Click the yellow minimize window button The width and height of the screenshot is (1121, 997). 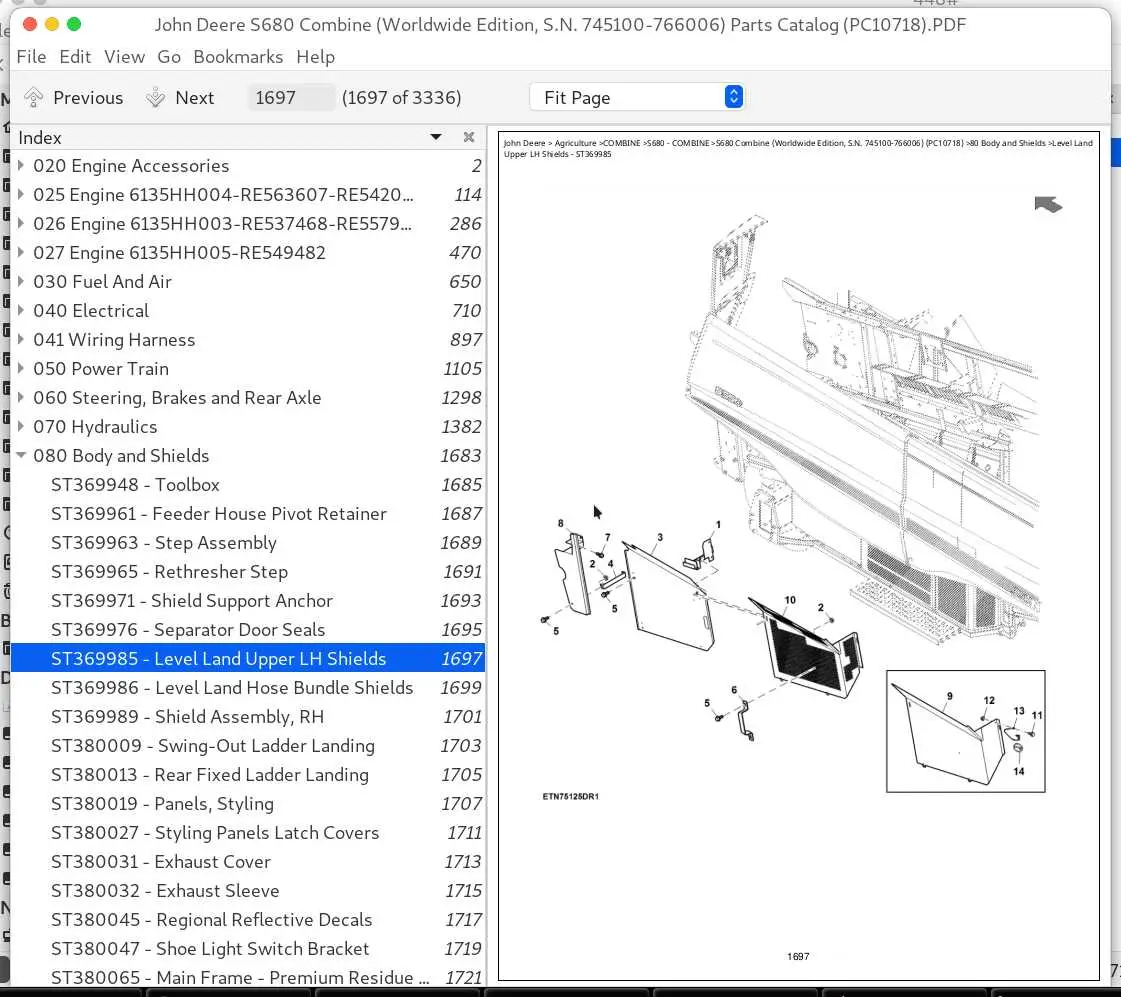pos(51,24)
